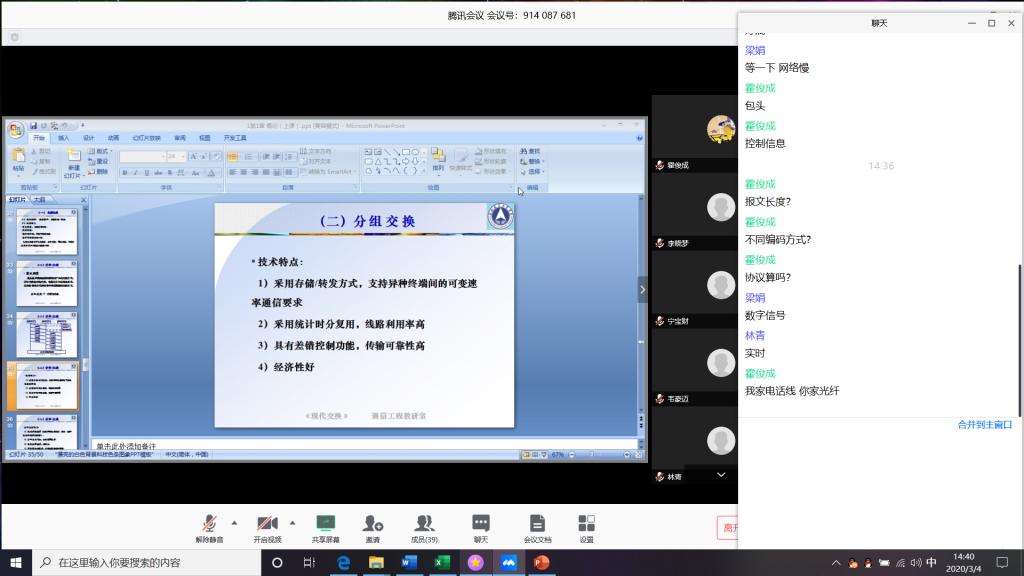Click the red 离开 leave meeting button
Screen dimensions: 1024x576
tap(727, 528)
